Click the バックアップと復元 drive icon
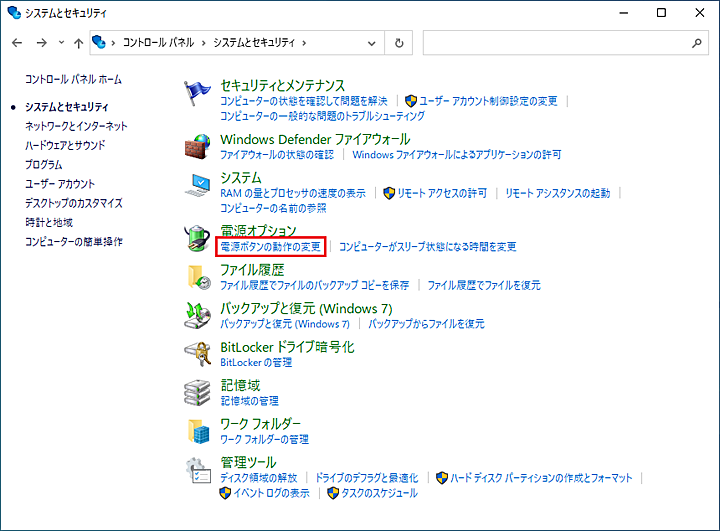 pyautogui.click(x=197, y=316)
